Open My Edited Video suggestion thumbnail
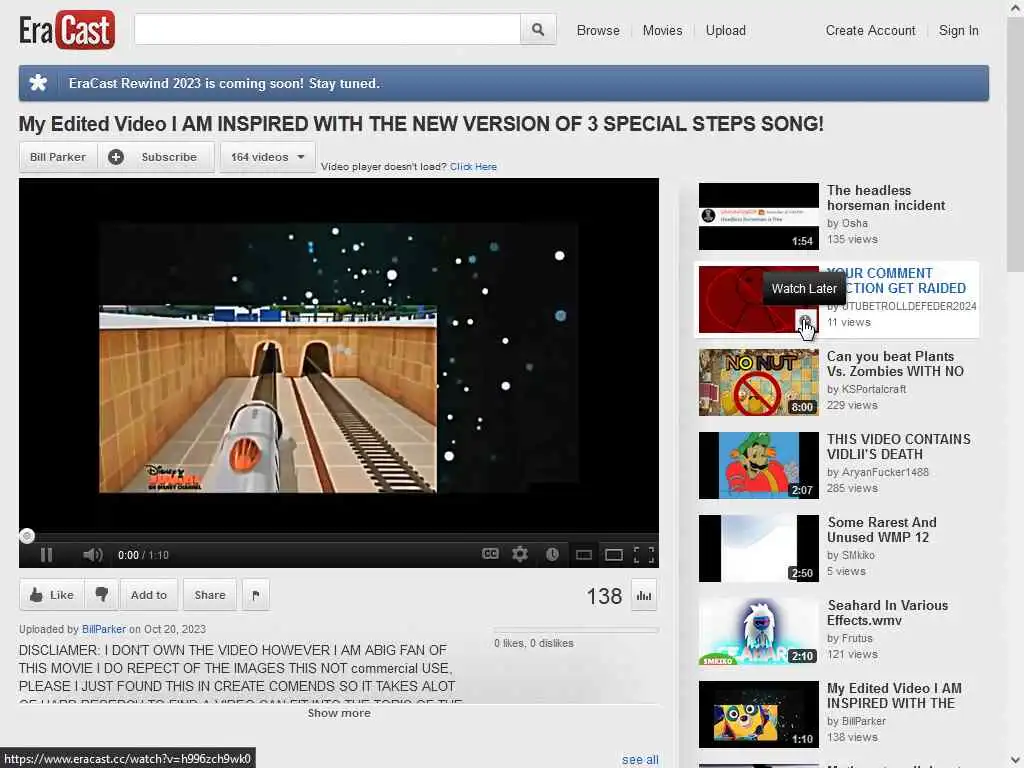This screenshot has width=1024, height=768. click(x=758, y=714)
